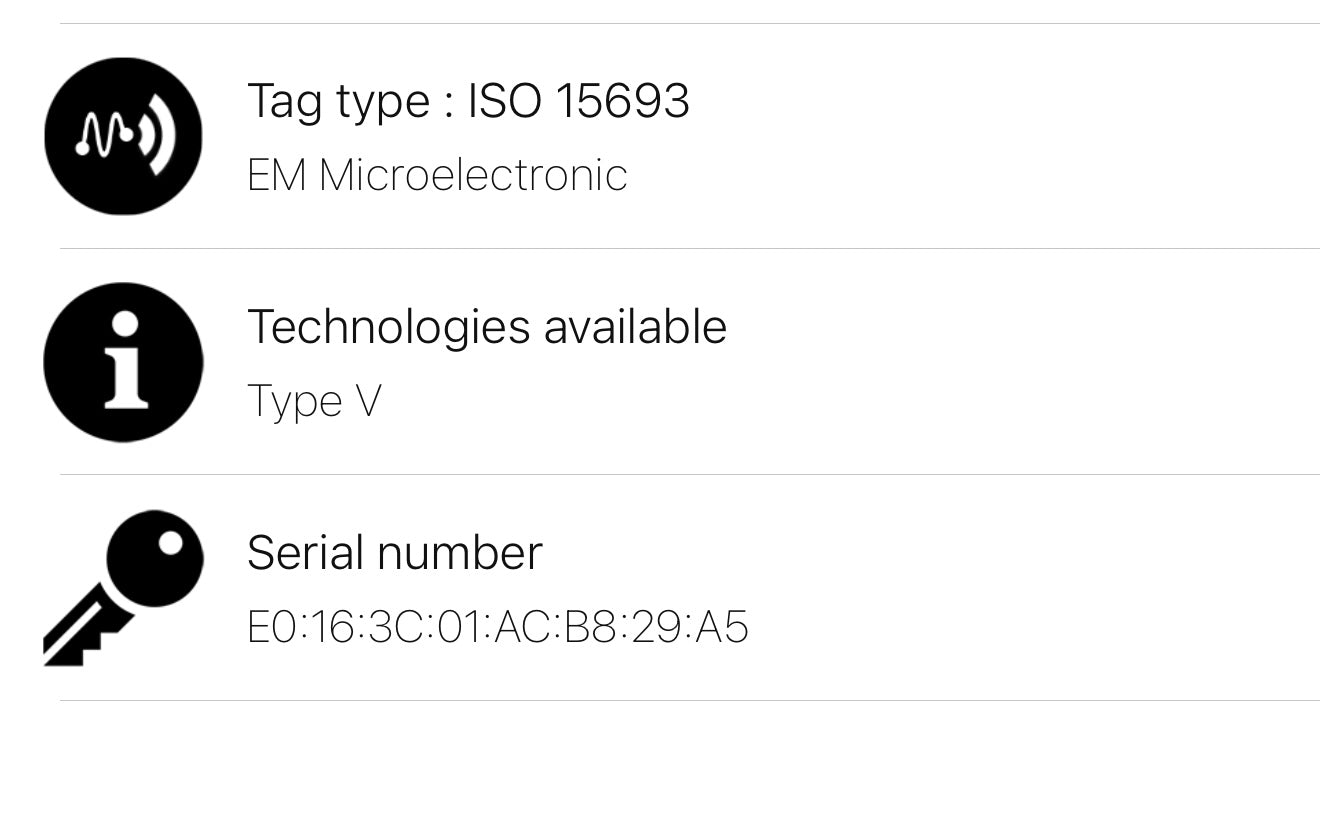The height and width of the screenshot is (839, 1320).
Task: Select the "Tag type : ISO 15693" heading
Action: (x=468, y=101)
